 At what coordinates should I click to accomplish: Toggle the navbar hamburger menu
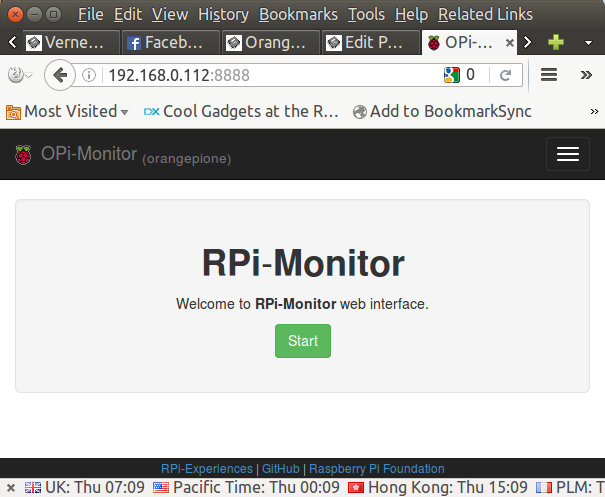pos(568,154)
